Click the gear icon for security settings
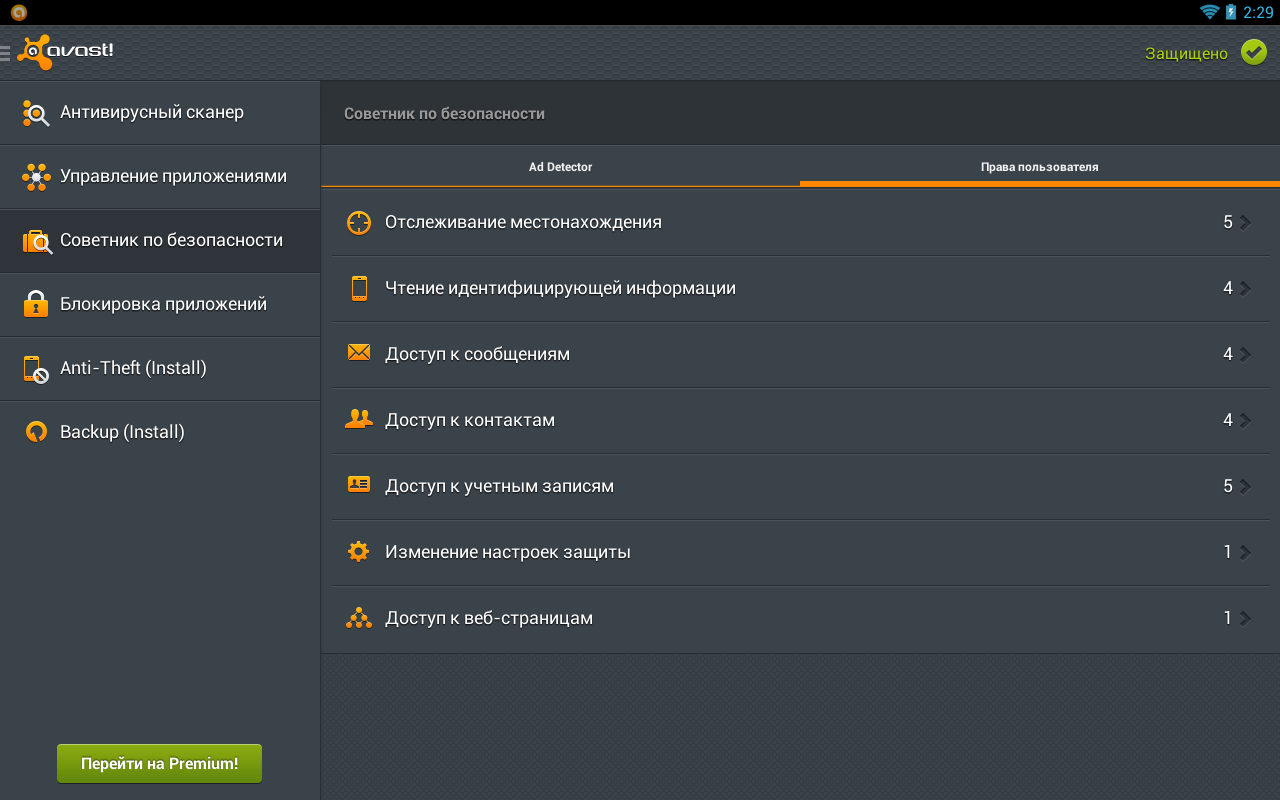 pyautogui.click(x=358, y=551)
